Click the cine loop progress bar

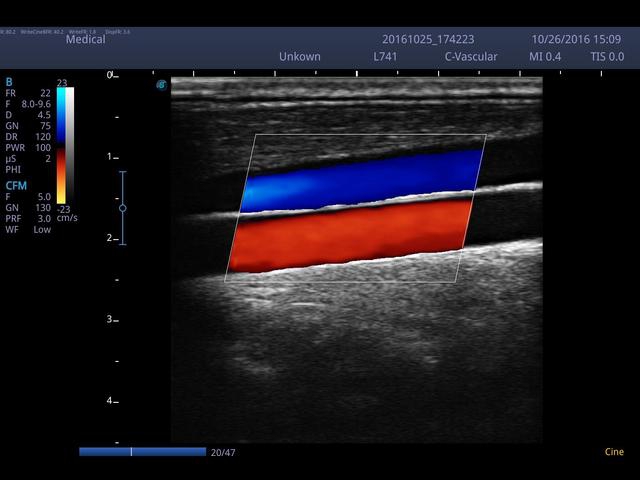[x=142, y=452]
